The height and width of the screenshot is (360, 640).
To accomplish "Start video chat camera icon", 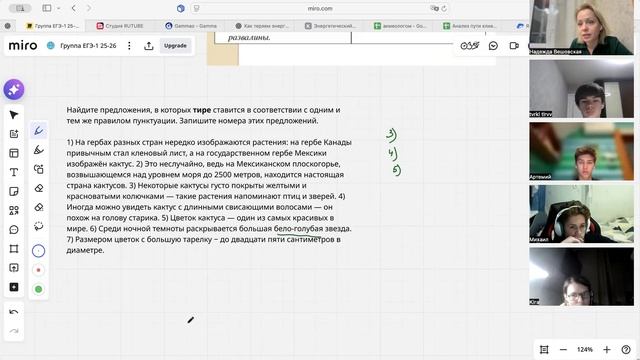I will click(x=514, y=46).
